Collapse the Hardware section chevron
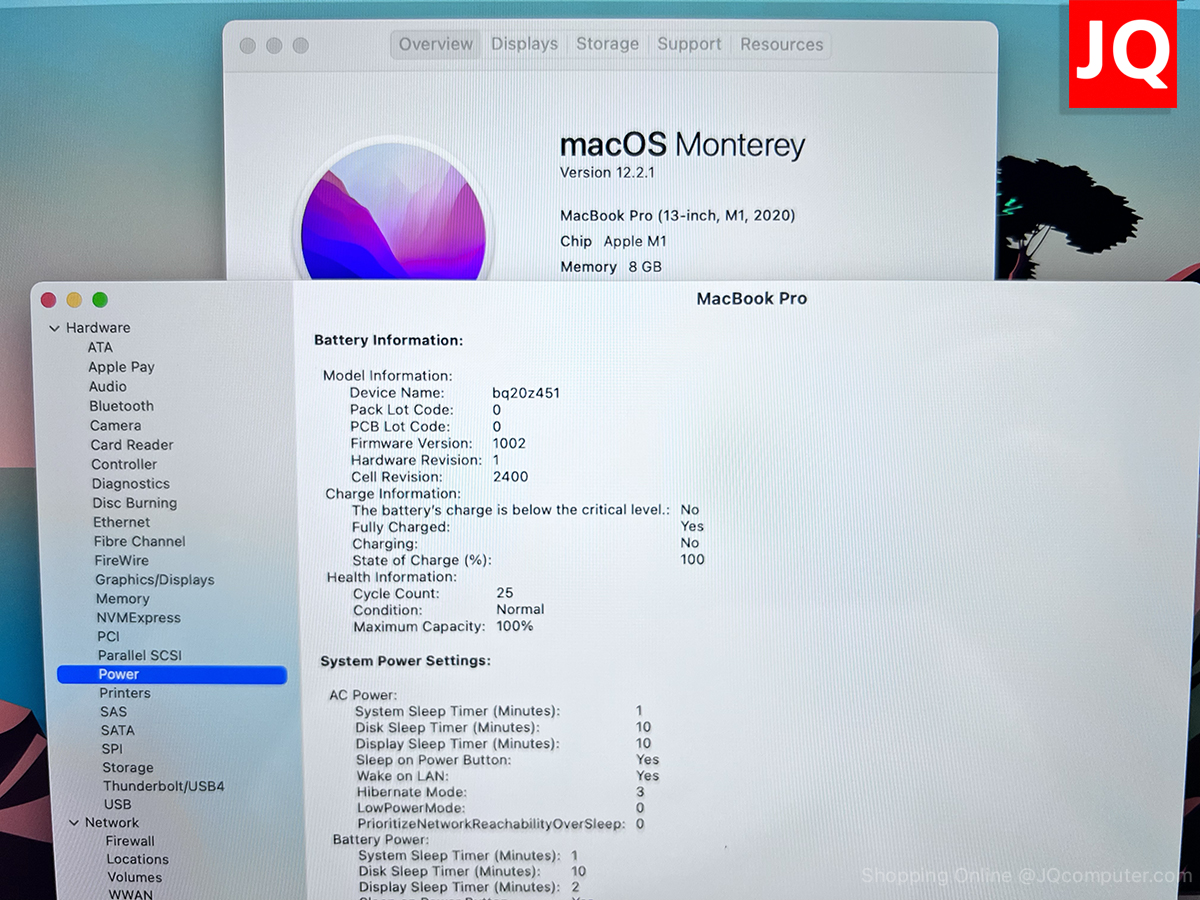This screenshot has width=1200, height=900. 53,328
